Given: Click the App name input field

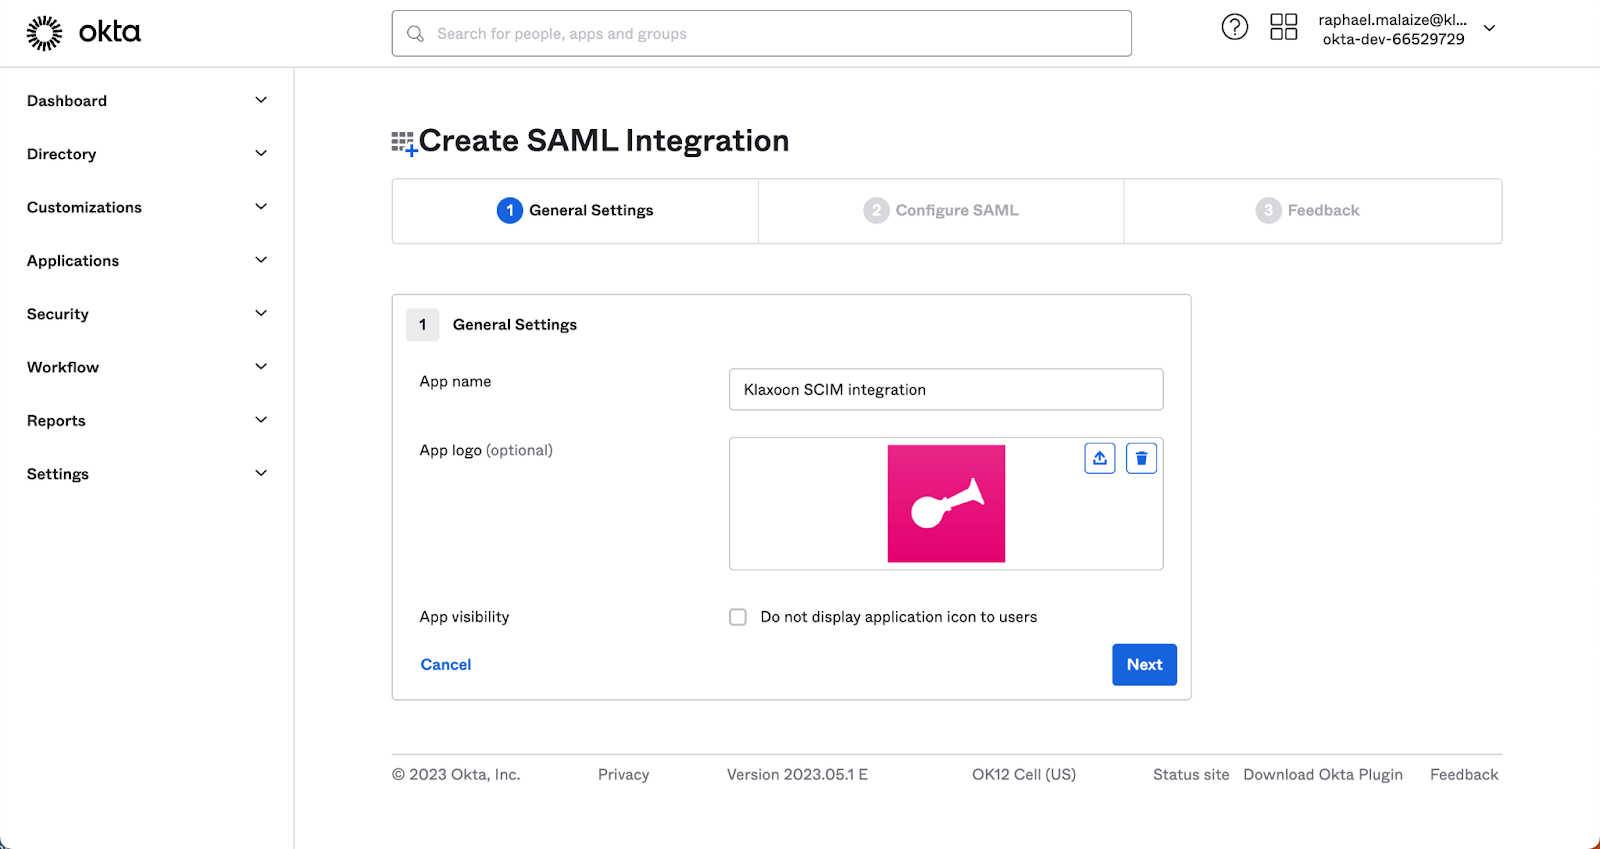Looking at the screenshot, I should (x=946, y=390).
